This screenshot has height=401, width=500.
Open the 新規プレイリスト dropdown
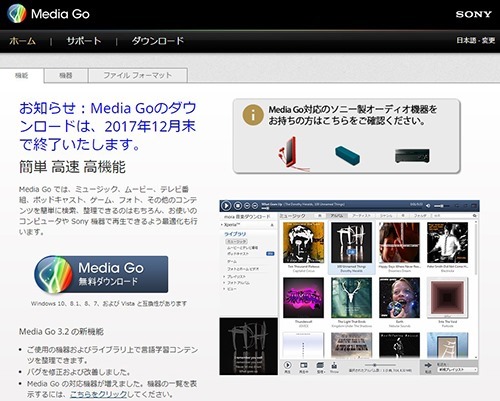pyautogui.click(x=457, y=370)
